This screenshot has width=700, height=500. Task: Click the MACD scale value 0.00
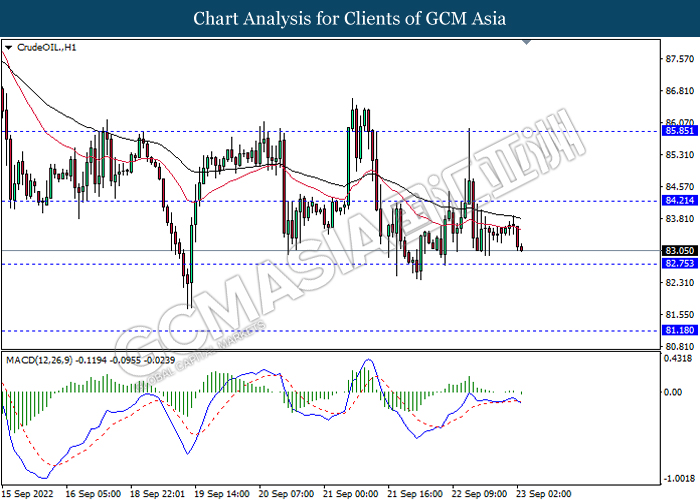coord(673,392)
